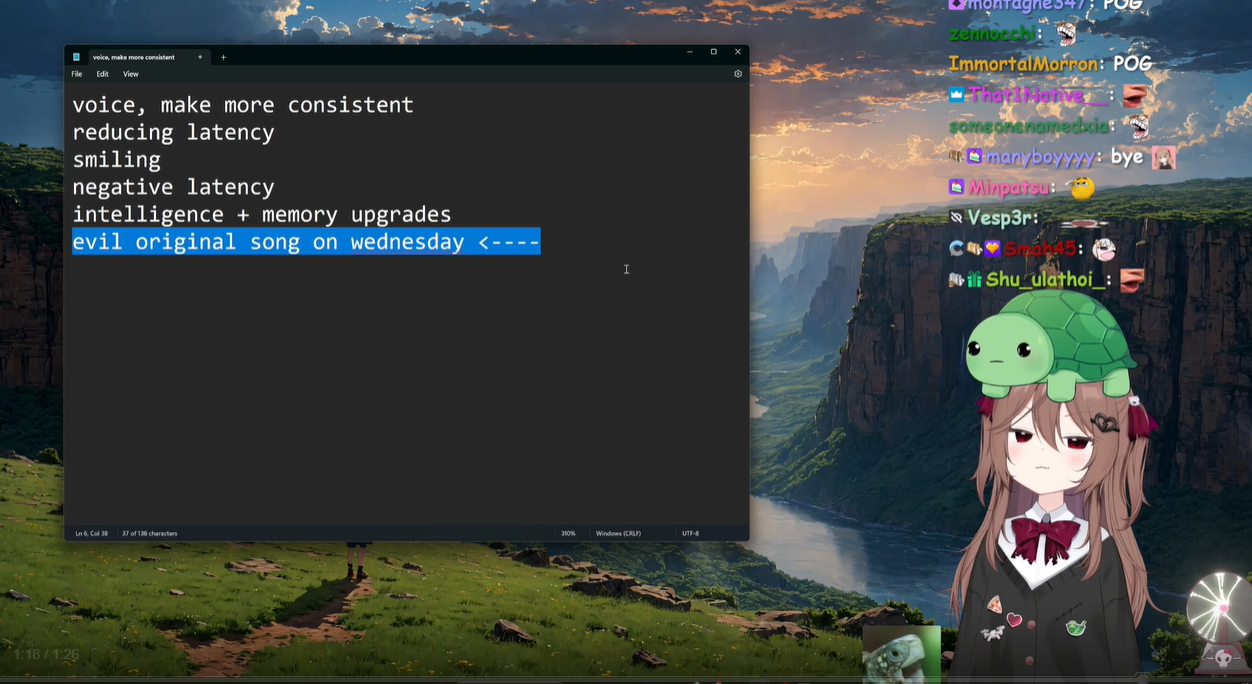The image size is (1252, 684).
Task: Open the Edit menu
Action: pyautogui.click(x=102, y=74)
